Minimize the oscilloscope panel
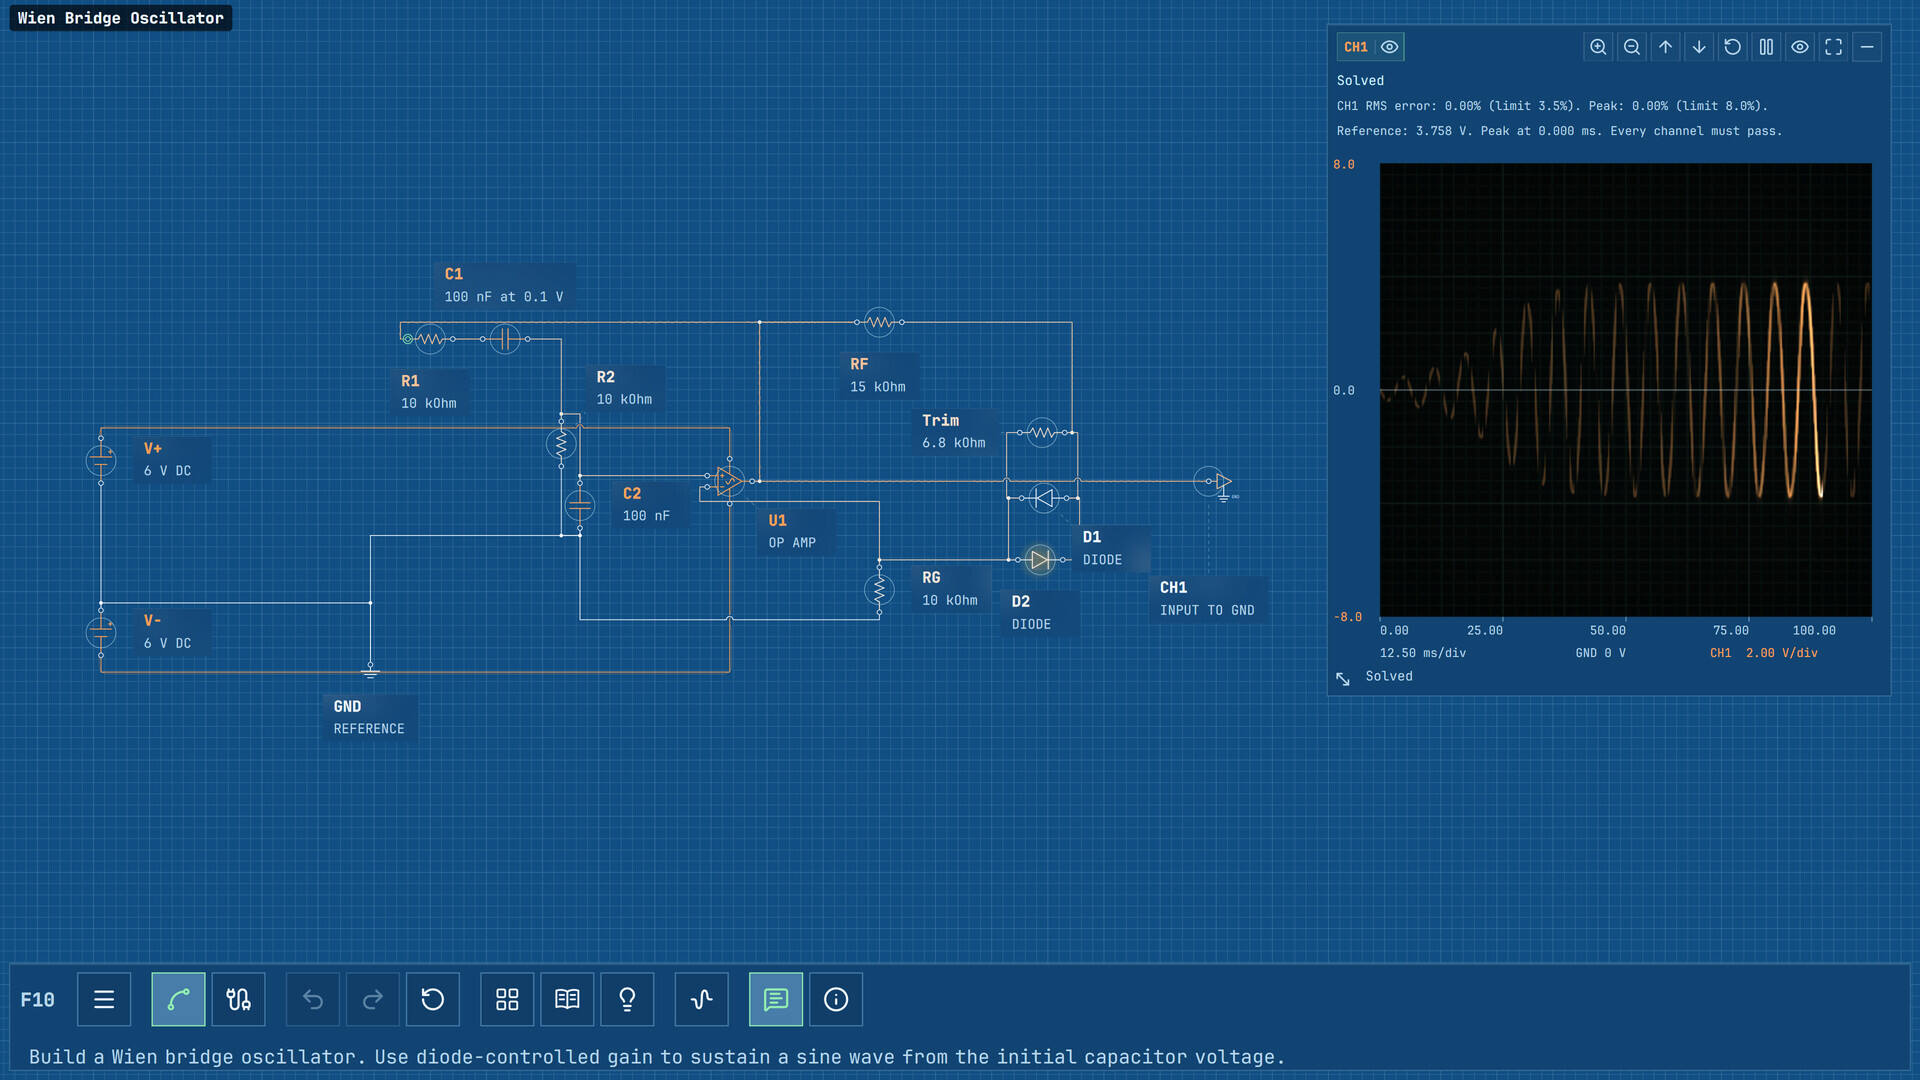Image resolution: width=1920 pixels, height=1080 pixels. pyautogui.click(x=1867, y=47)
